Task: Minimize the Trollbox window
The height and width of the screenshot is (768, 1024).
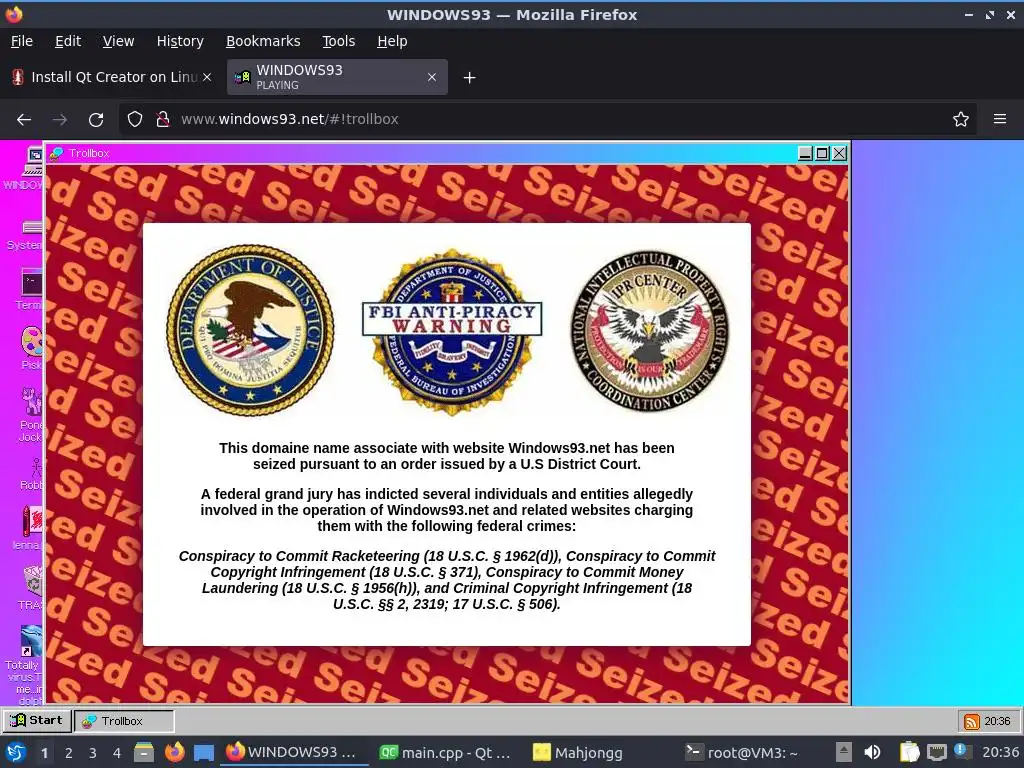Action: (805, 153)
